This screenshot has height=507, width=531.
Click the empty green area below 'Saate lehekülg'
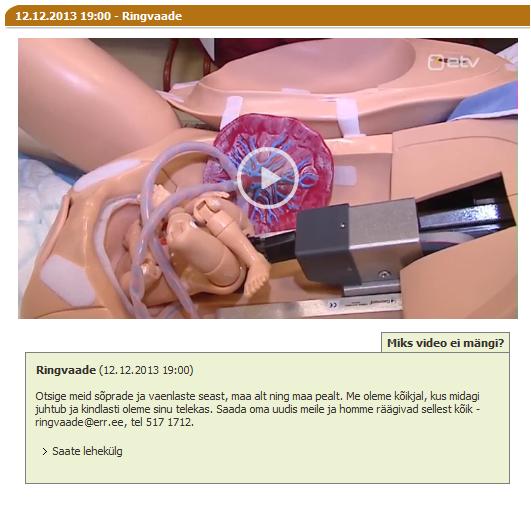[268, 471]
